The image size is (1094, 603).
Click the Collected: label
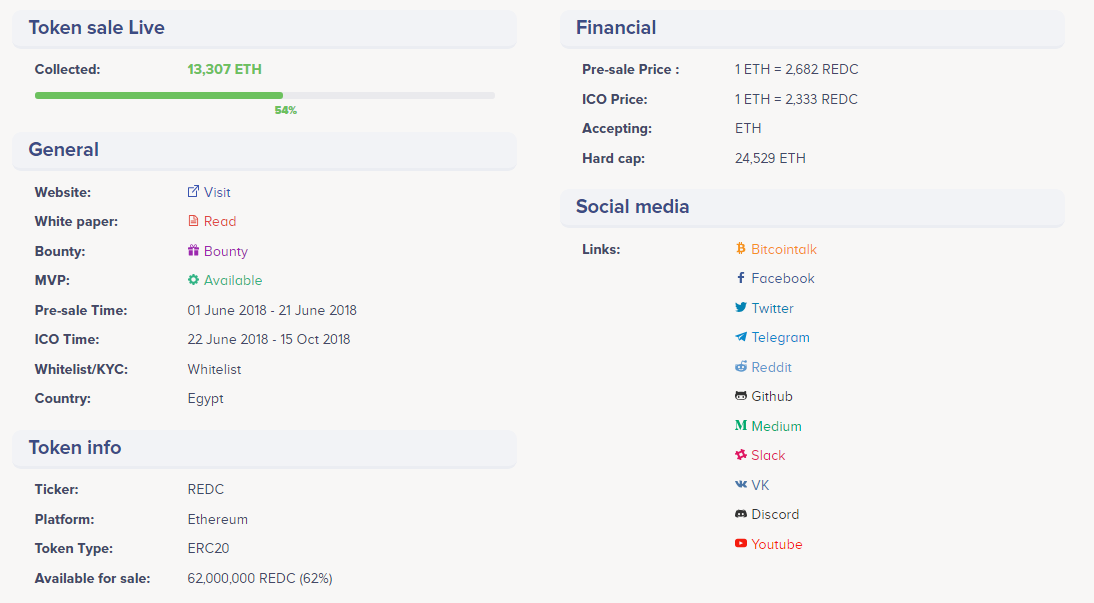pyautogui.click(x=68, y=69)
